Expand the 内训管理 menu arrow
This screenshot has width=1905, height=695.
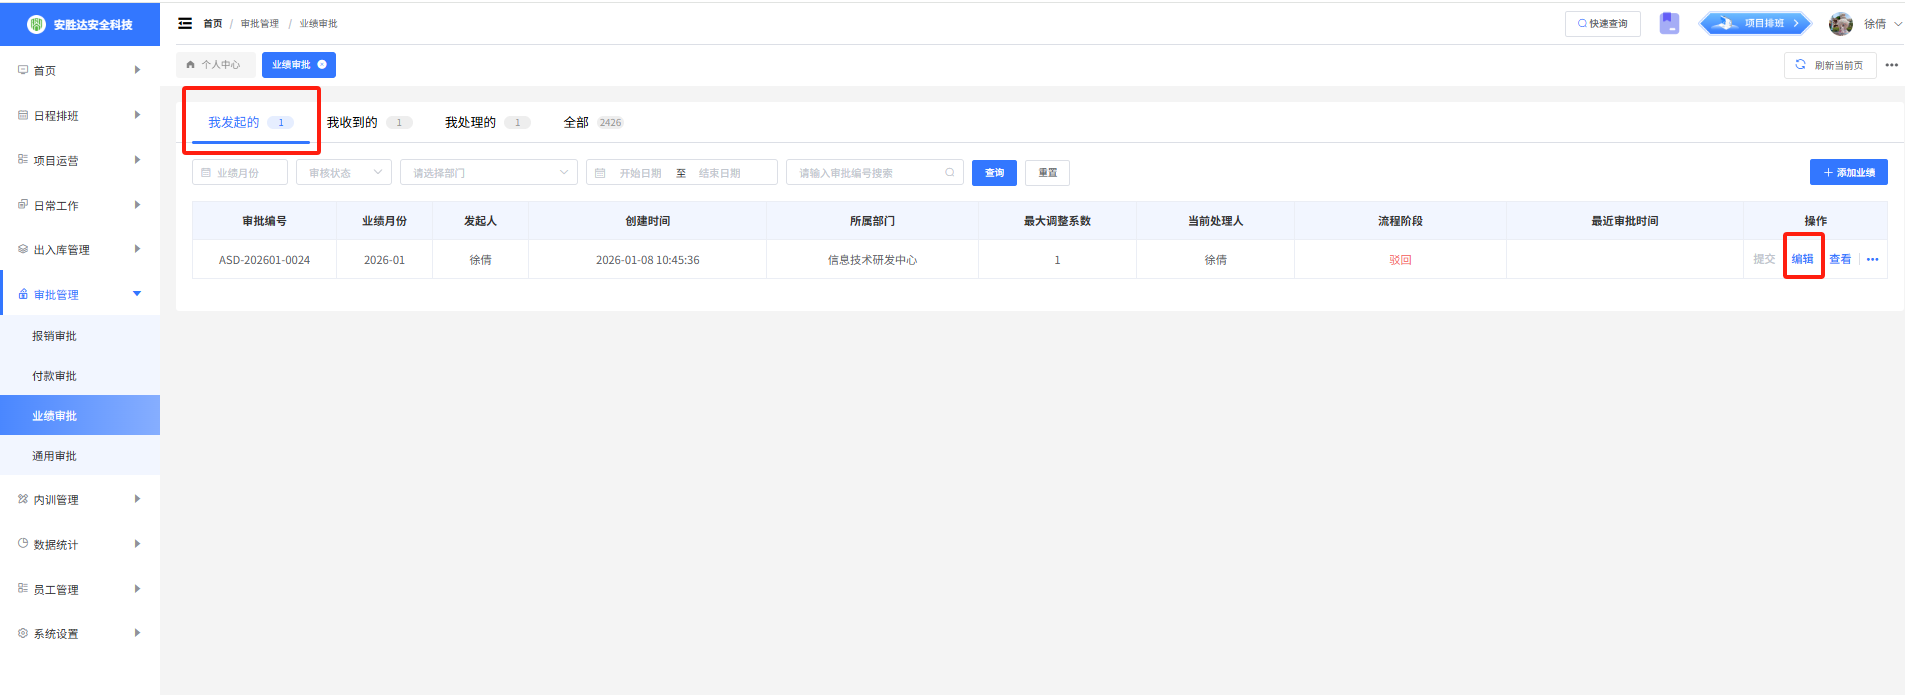point(137,499)
